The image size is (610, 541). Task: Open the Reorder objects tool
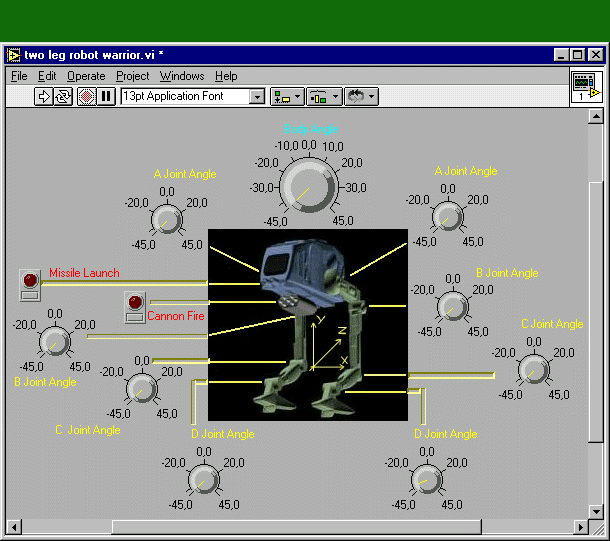tap(361, 96)
